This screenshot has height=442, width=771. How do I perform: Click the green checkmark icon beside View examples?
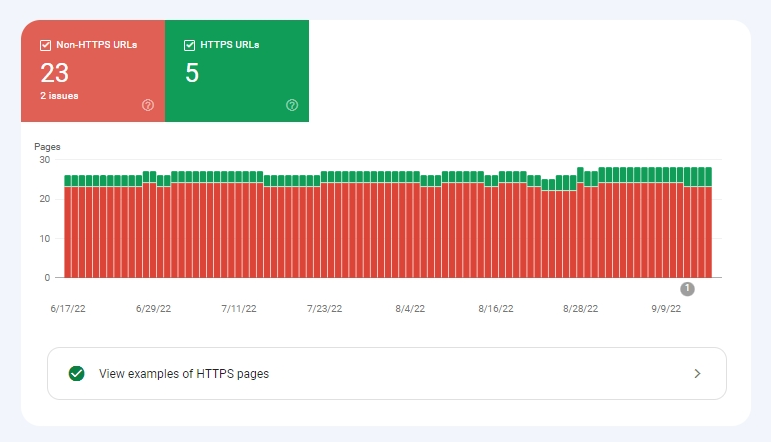tap(77, 374)
